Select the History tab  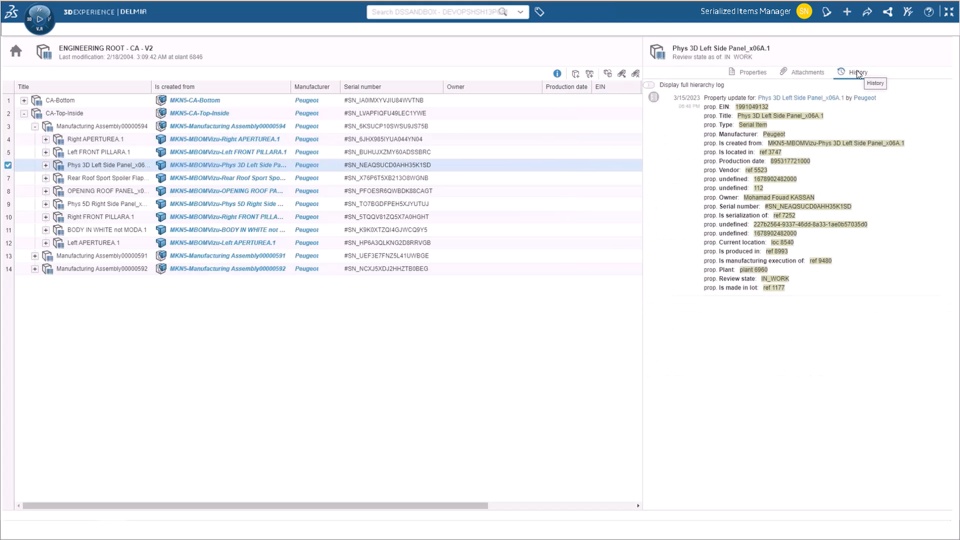point(852,72)
